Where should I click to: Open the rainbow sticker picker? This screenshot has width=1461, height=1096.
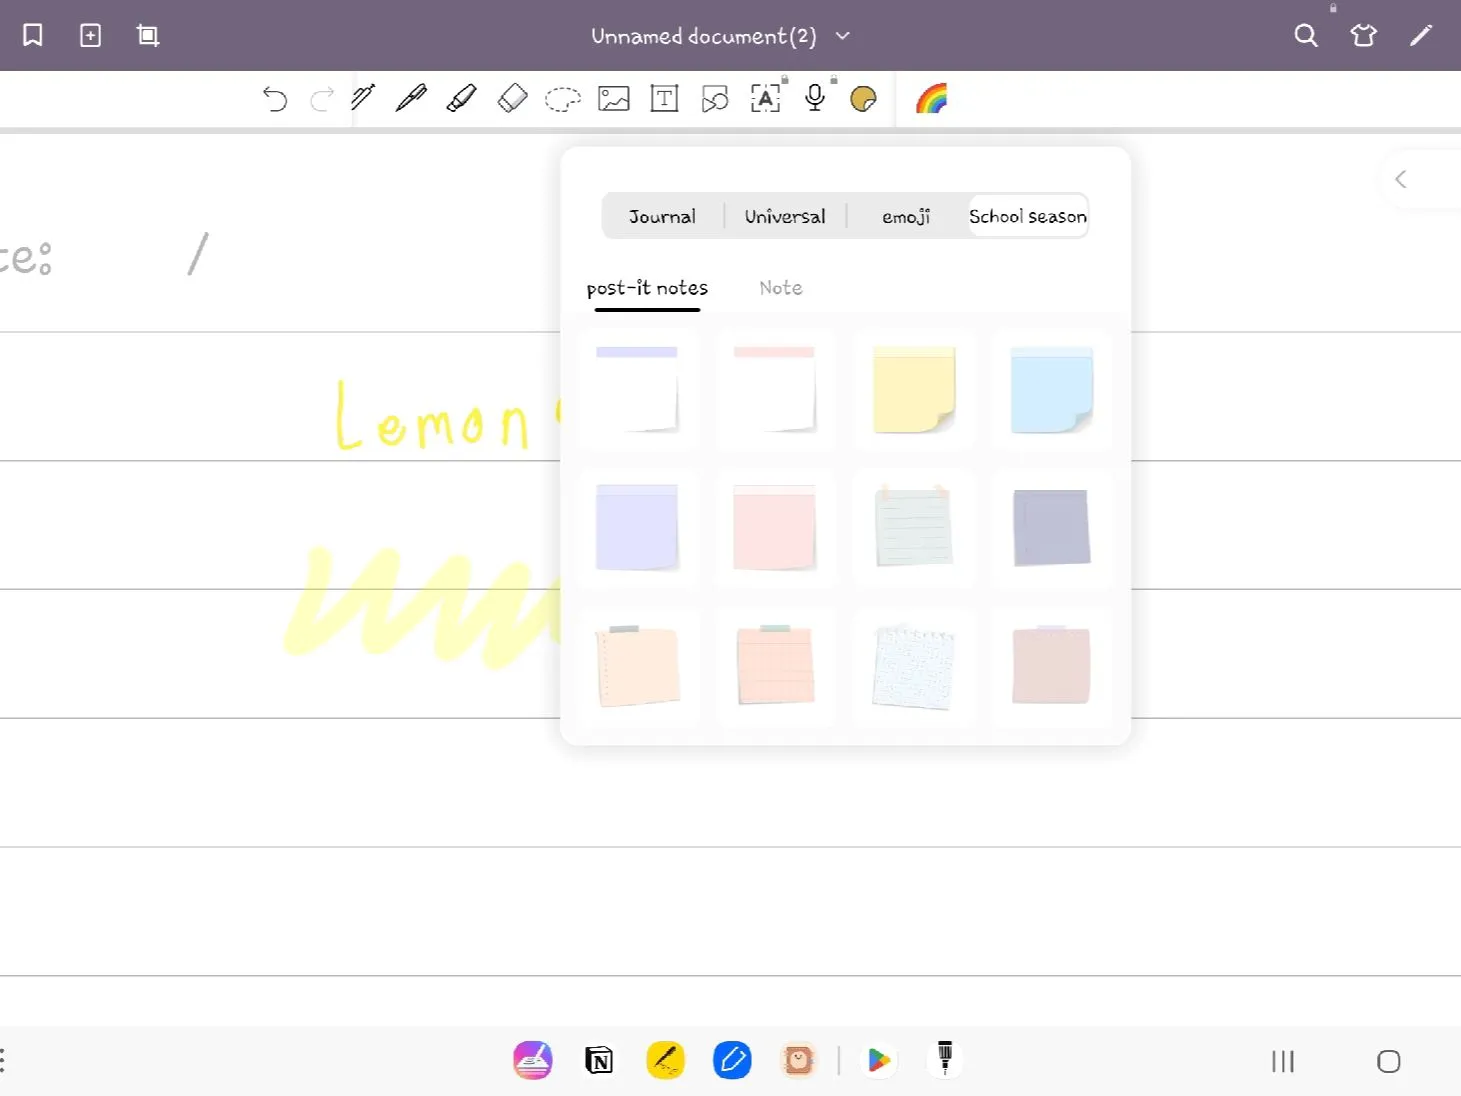pyautogui.click(x=932, y=98)
